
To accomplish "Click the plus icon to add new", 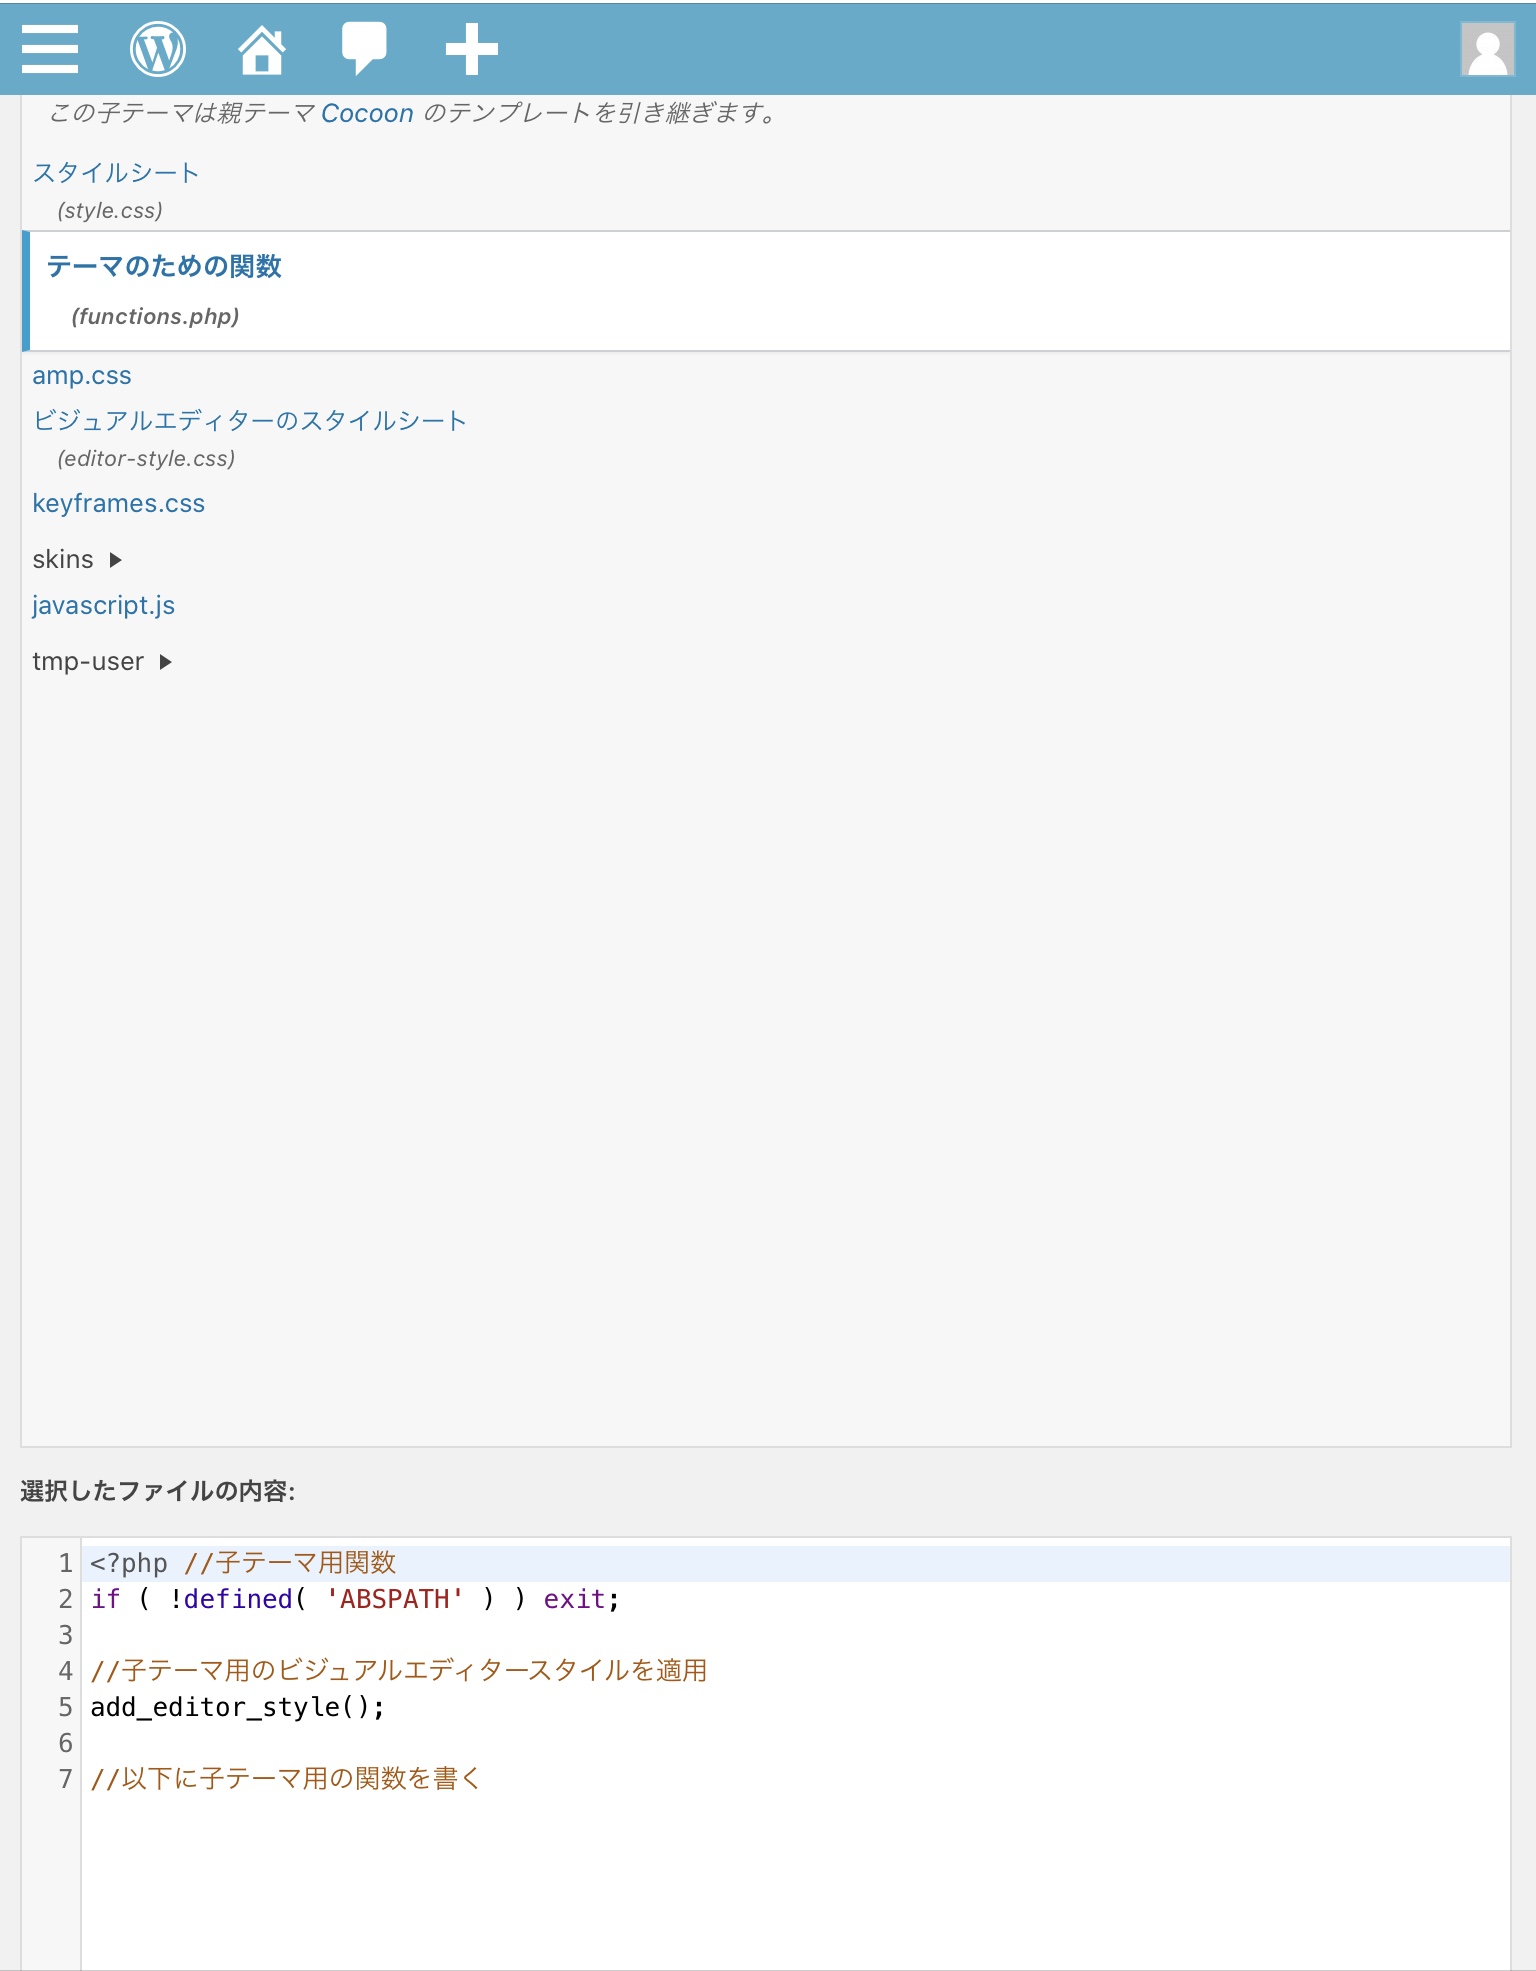I will pos(471,49).
